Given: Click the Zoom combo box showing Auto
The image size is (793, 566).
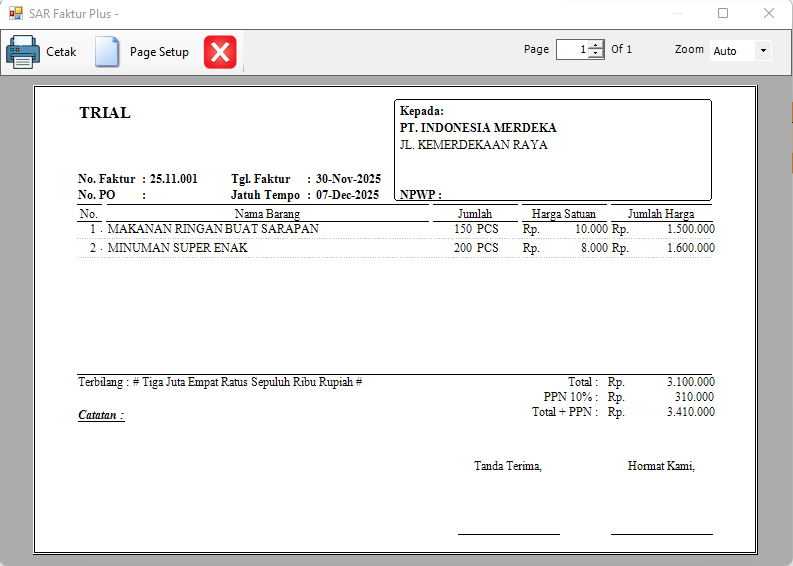Looking at the screenshot, I should (x=732, y=51).
